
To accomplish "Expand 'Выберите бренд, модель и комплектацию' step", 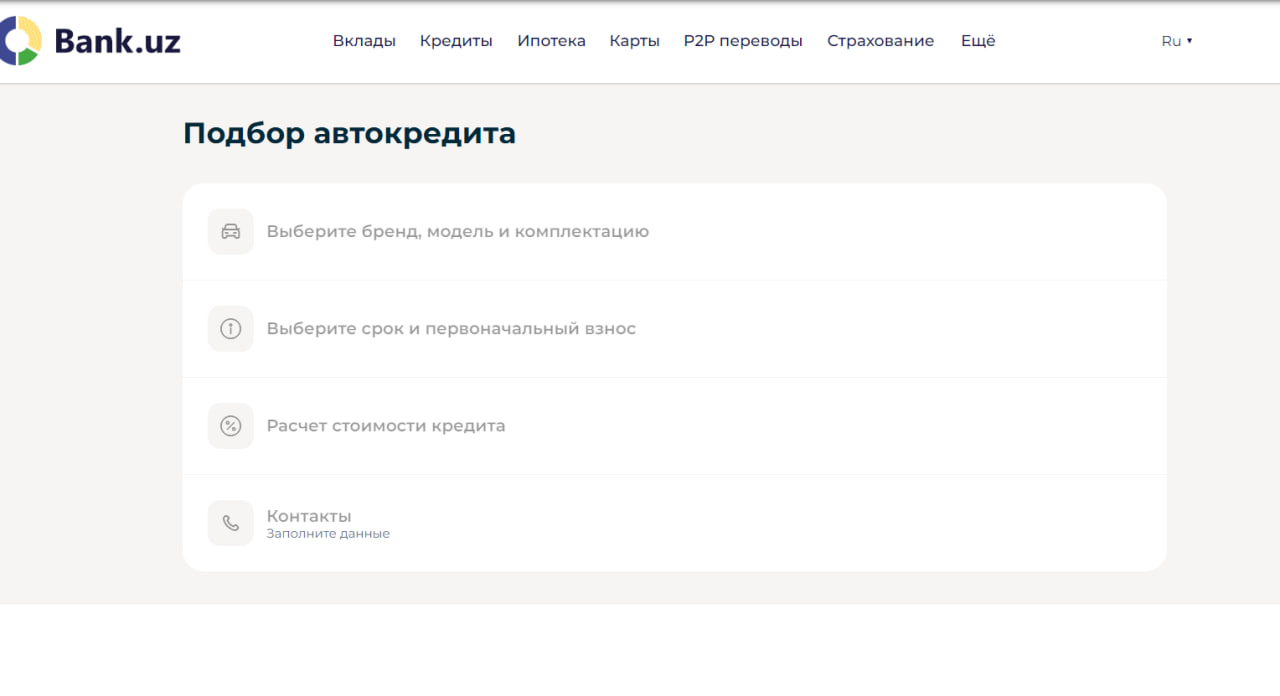I will [x=675, y=232].
